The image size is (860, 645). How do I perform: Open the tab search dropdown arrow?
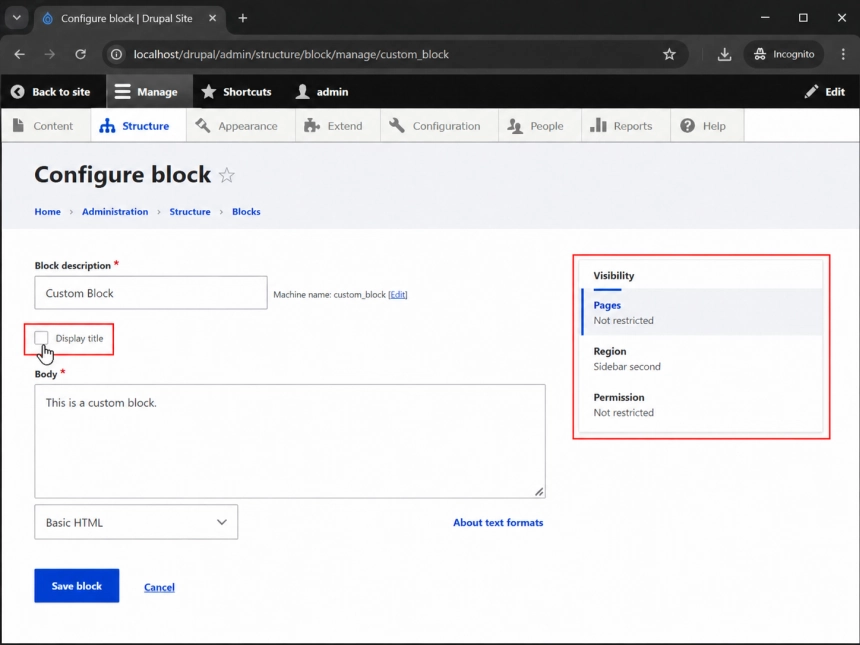pyautogui.click(x=17, y=18)
